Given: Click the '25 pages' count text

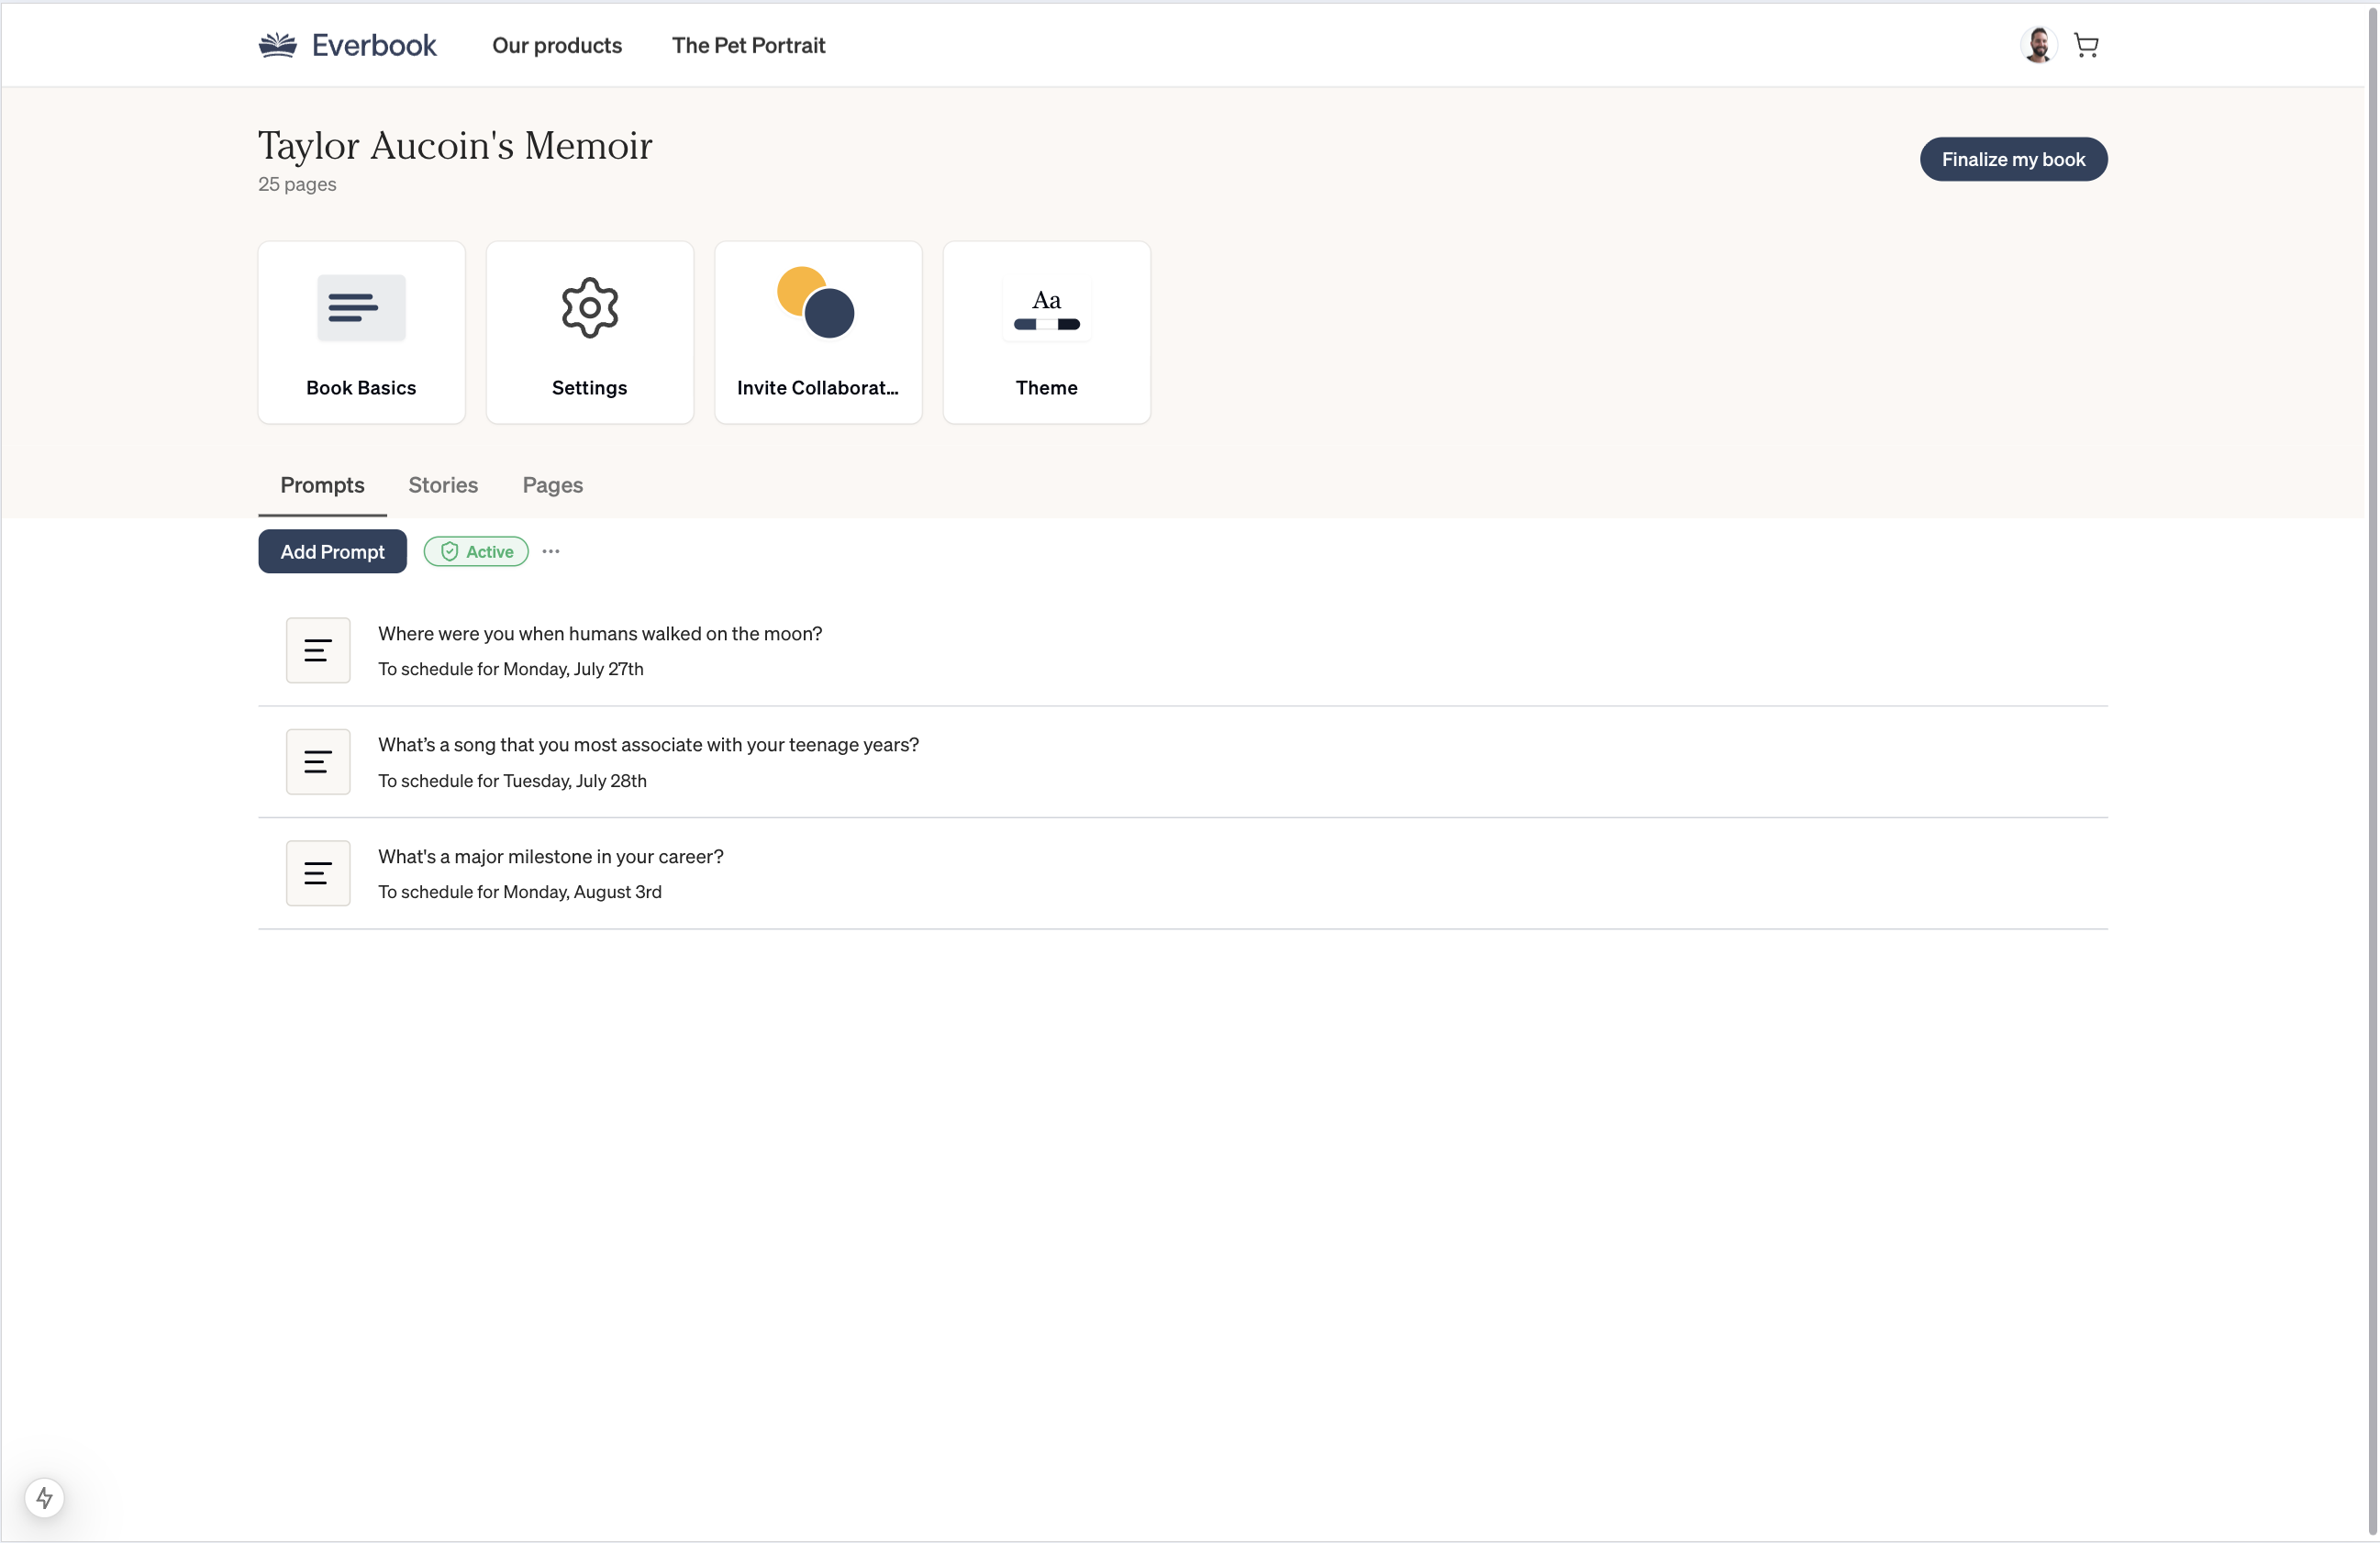Looking at the screenshot, I should point(297,184).
